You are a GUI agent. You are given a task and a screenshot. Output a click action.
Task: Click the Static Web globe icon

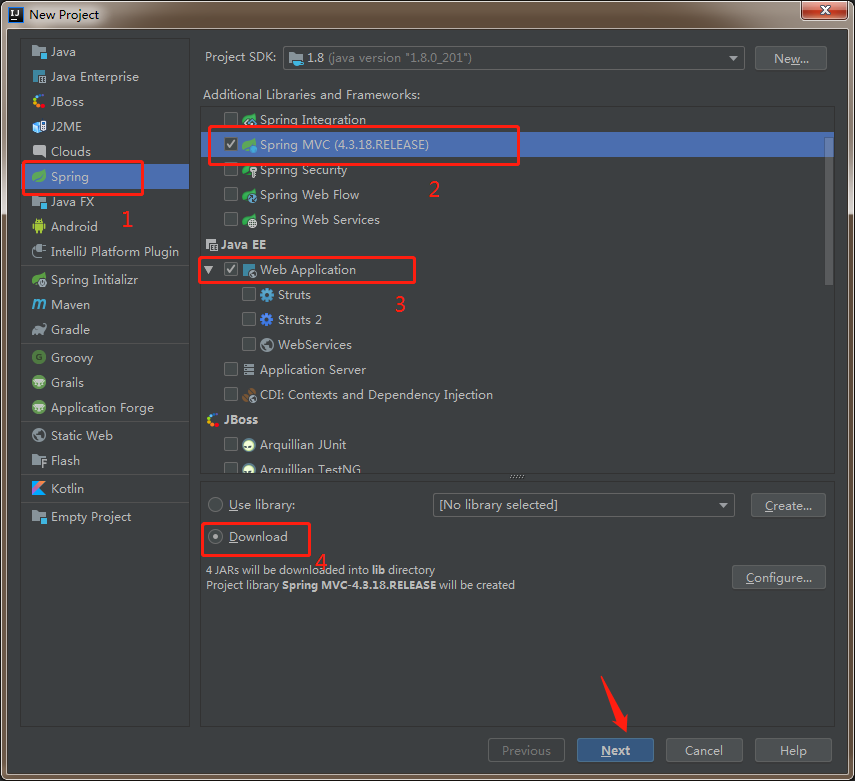coord(39,435)
